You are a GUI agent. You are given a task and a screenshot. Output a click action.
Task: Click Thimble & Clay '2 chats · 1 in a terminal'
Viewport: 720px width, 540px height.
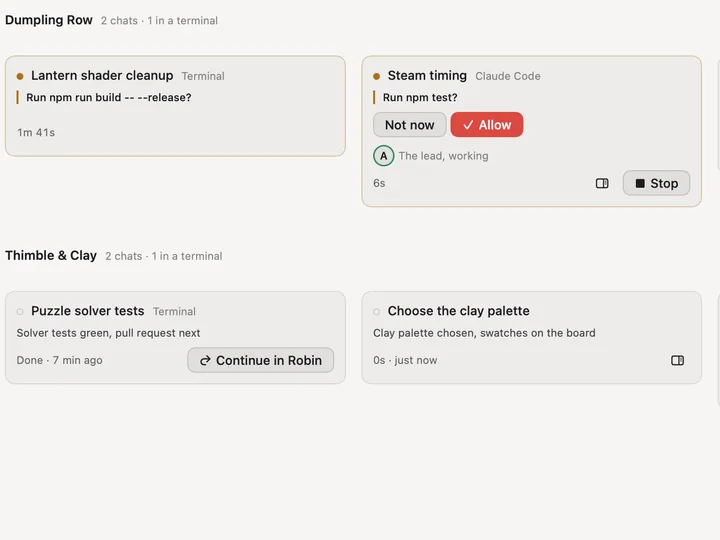pyautogui.click(x=163, y=256)
